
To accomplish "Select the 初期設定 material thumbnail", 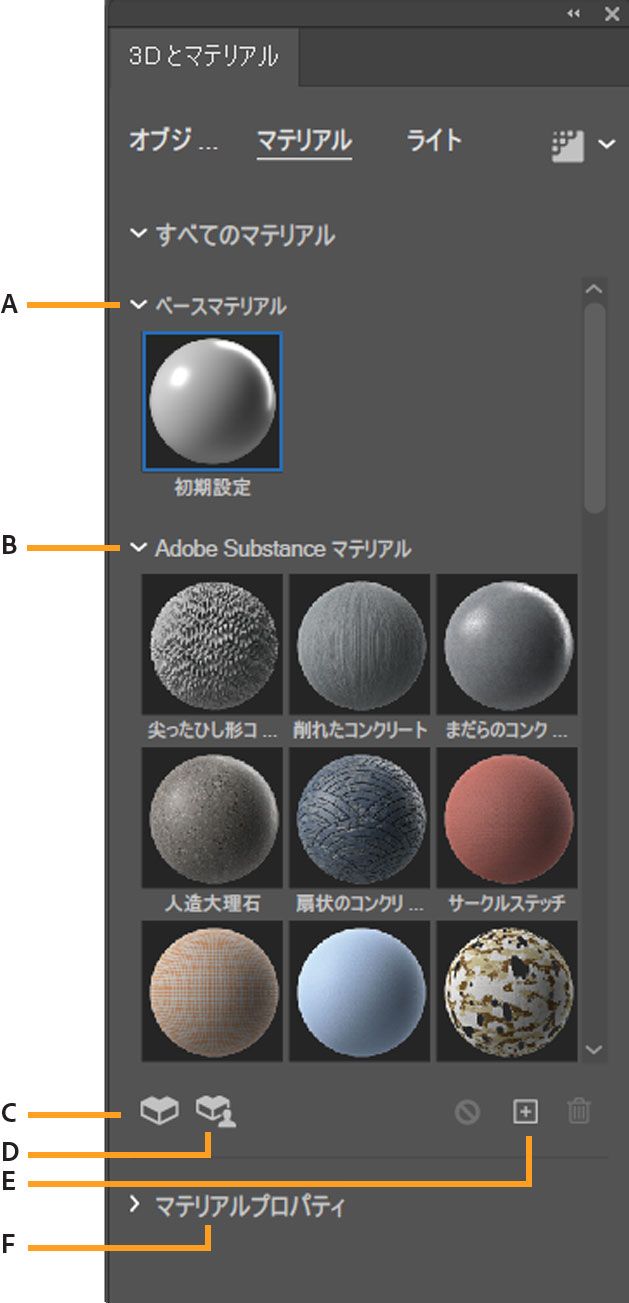I will tap(212, 401).
